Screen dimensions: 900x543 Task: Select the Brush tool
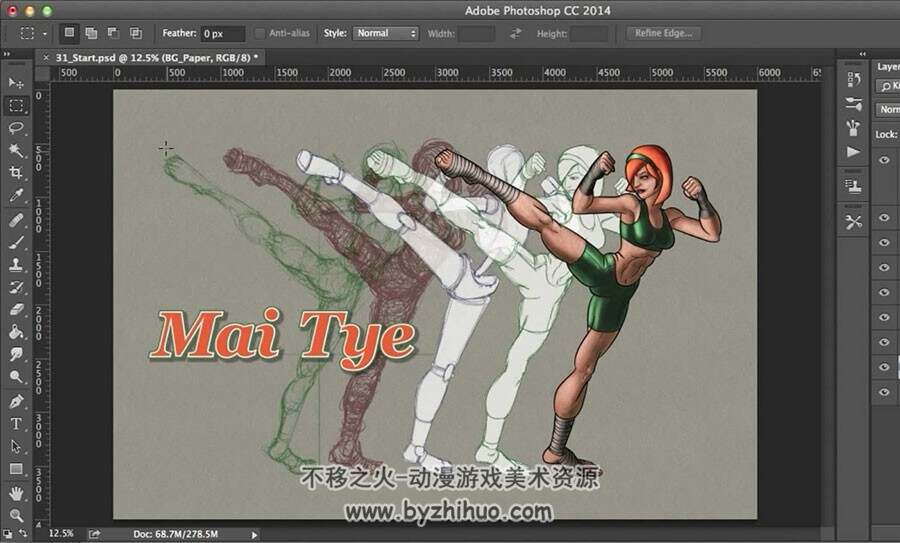pos(15,242)
